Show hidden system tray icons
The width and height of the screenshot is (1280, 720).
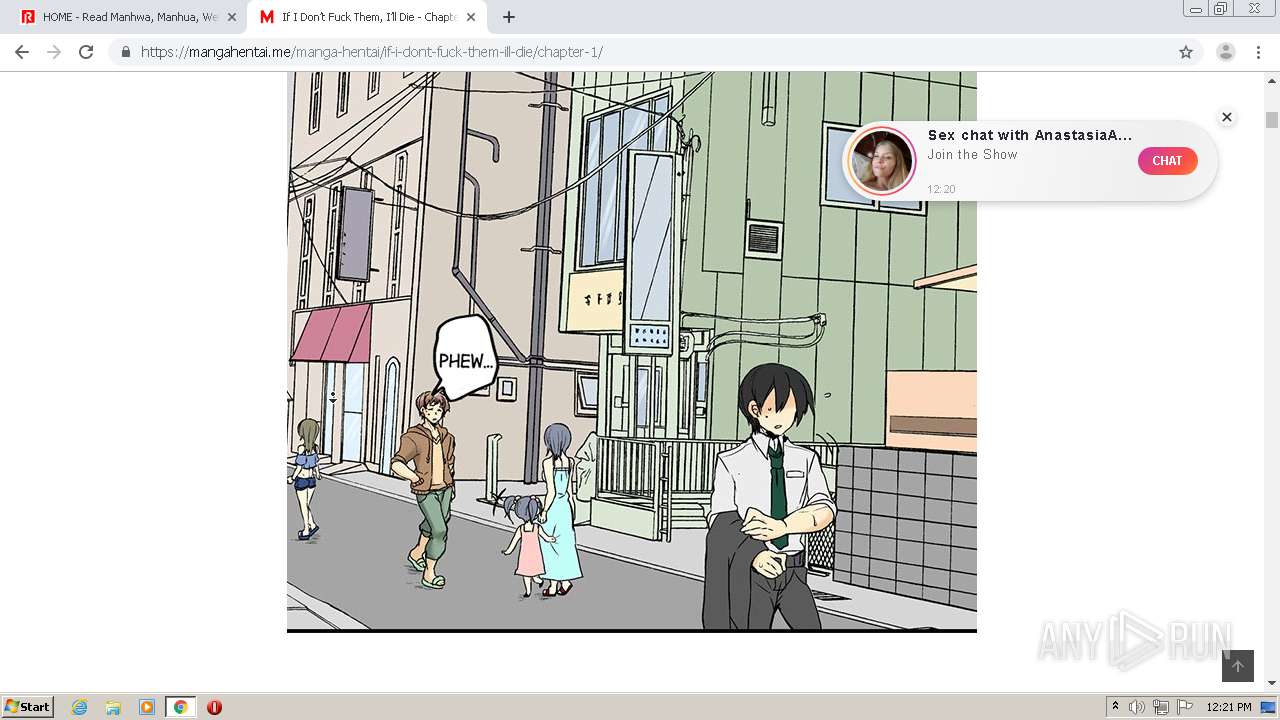coord(1116,707)
